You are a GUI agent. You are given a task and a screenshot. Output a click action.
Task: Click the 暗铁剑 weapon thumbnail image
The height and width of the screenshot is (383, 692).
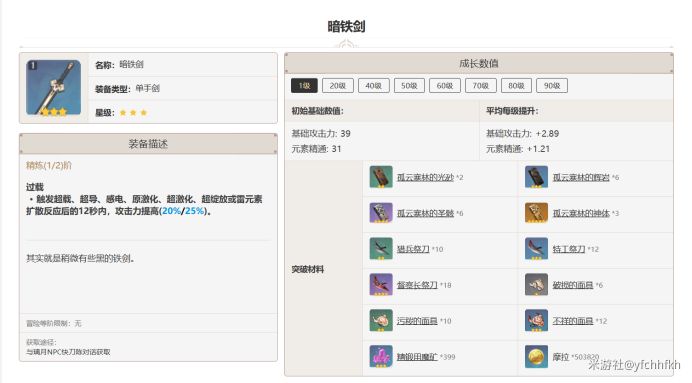point(53,88)
